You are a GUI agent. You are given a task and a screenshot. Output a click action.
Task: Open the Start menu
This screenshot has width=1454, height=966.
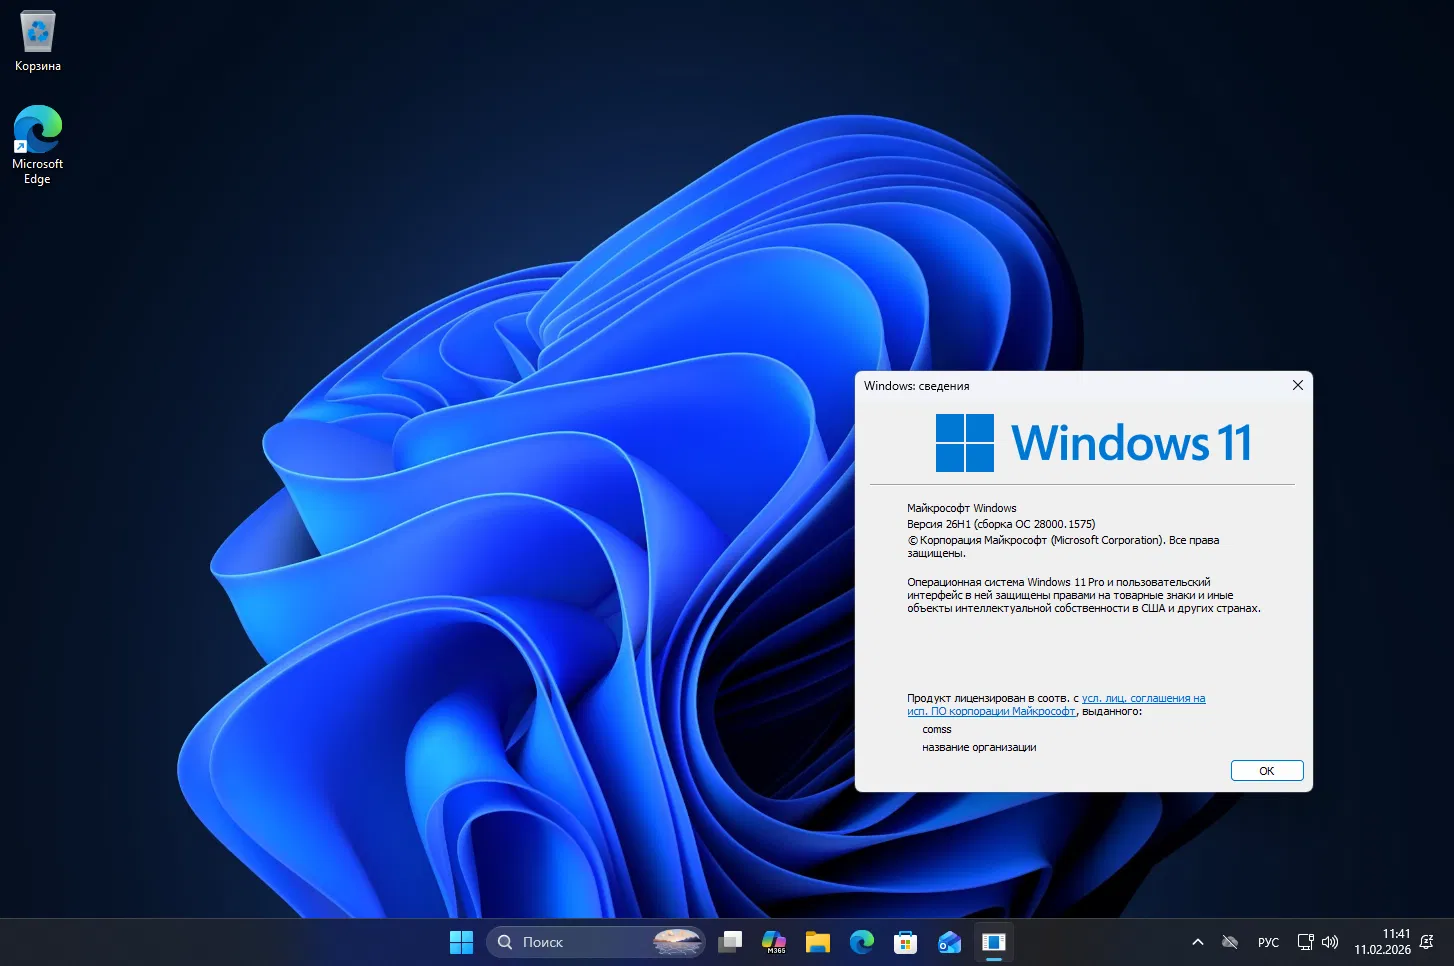(x=461, y=941)
